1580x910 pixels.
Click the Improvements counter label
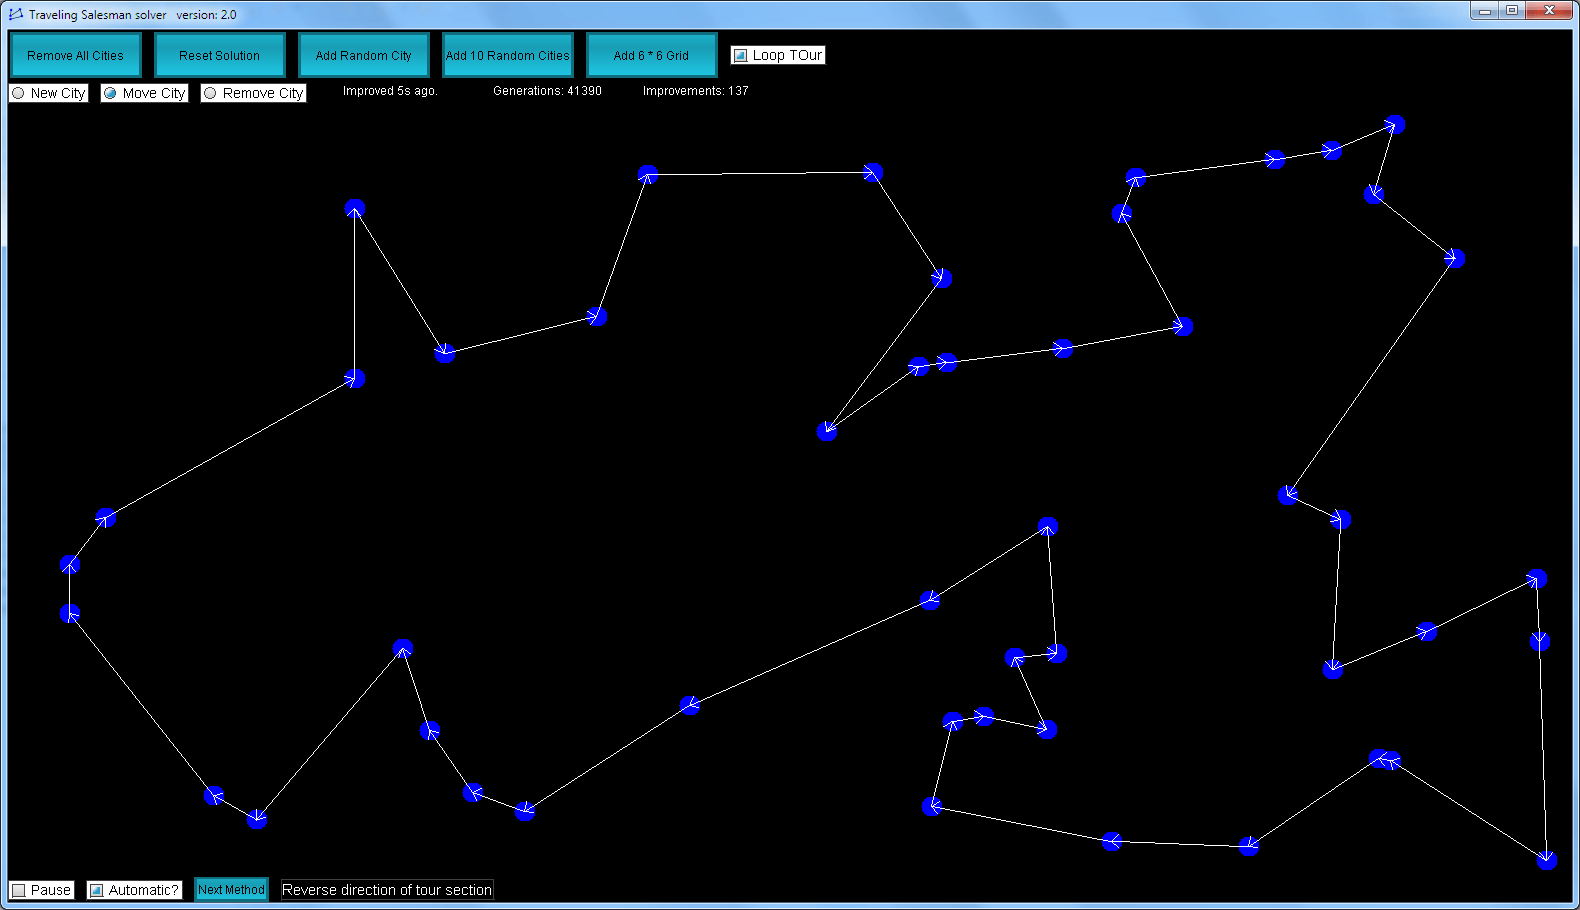click(695, 91)
